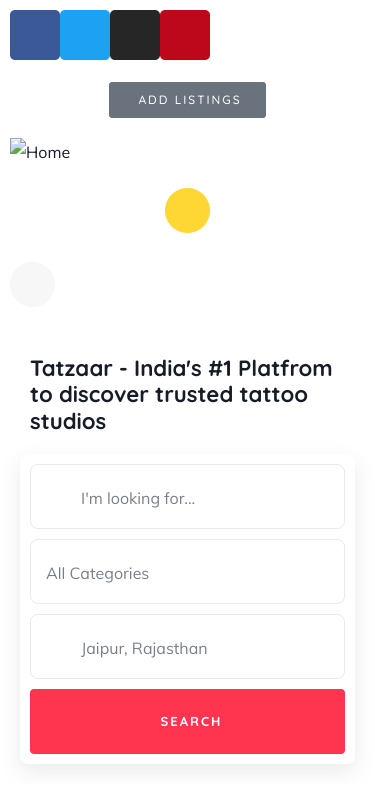Click inside the keyword search box
The image size is (375, 812).
(x=188, y=497)
